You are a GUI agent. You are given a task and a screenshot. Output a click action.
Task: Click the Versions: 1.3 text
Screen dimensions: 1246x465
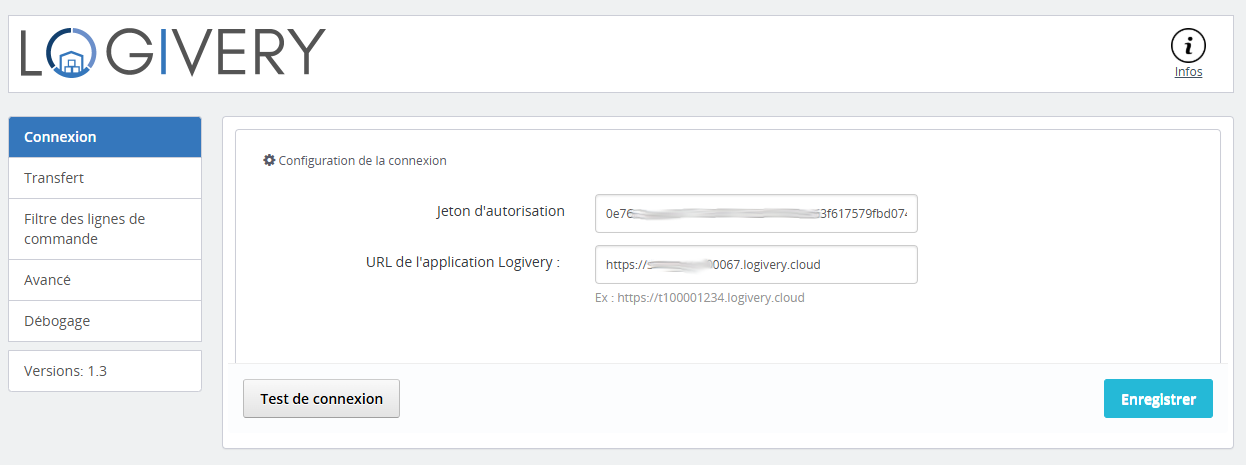click(65, 371)
